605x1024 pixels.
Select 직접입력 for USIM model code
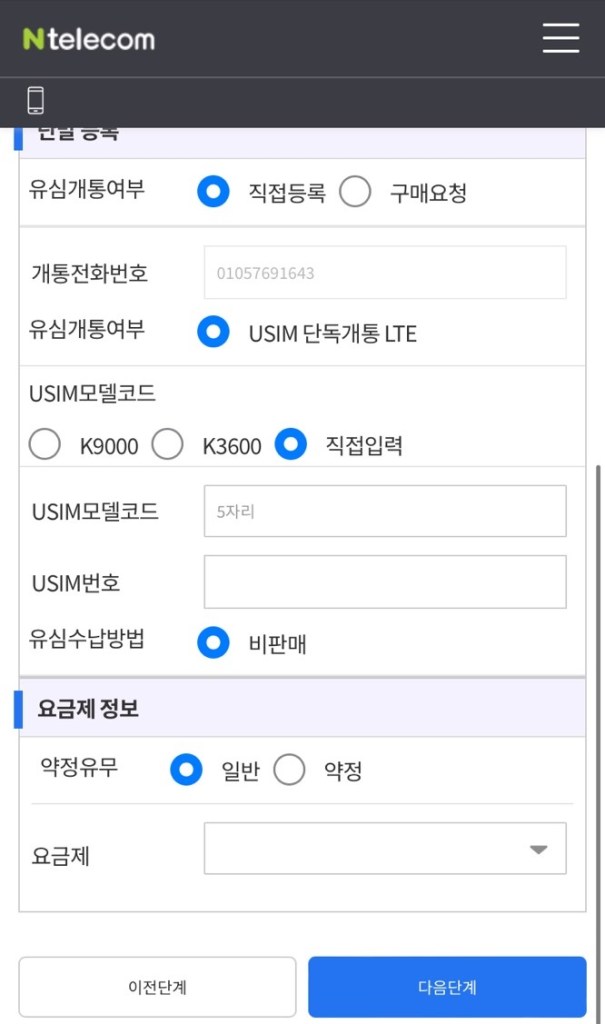tap(291, 444)
